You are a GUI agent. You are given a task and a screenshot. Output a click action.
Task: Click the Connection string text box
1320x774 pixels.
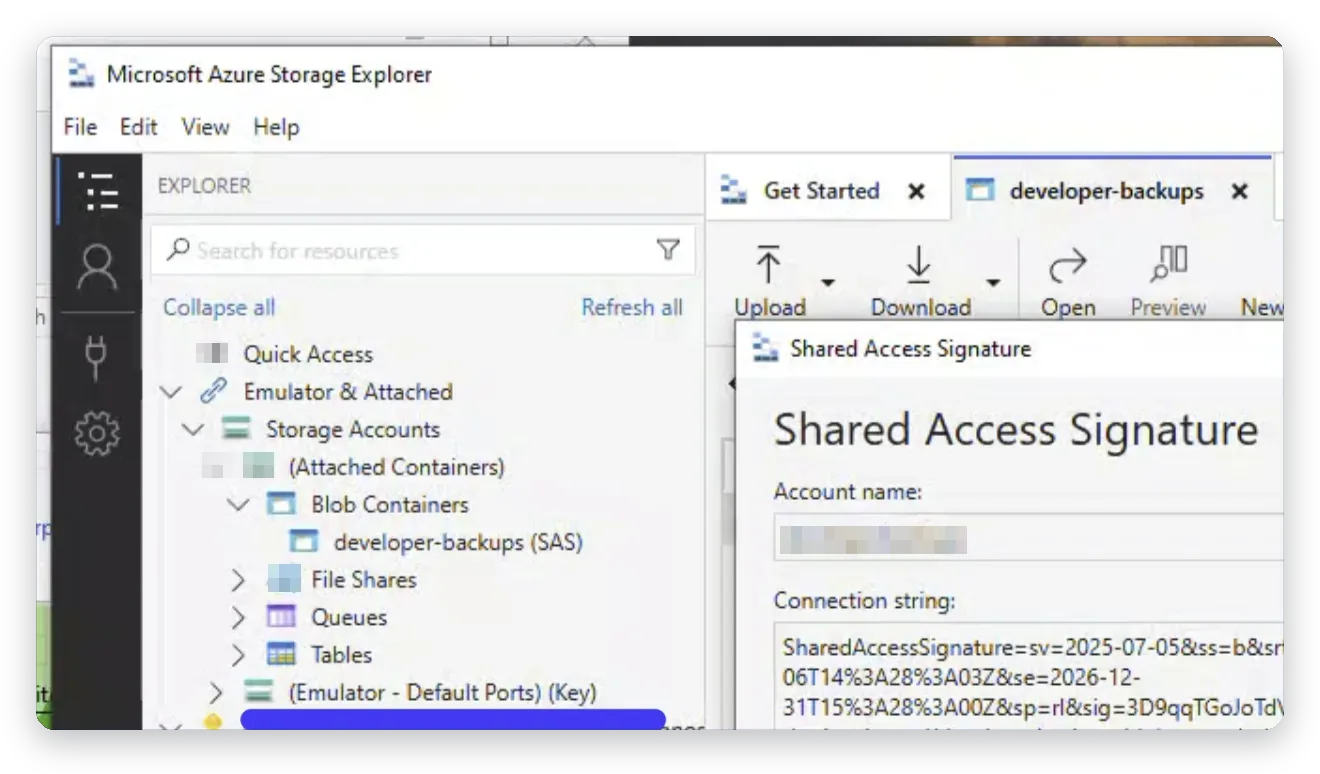[x=1028, y=676]
